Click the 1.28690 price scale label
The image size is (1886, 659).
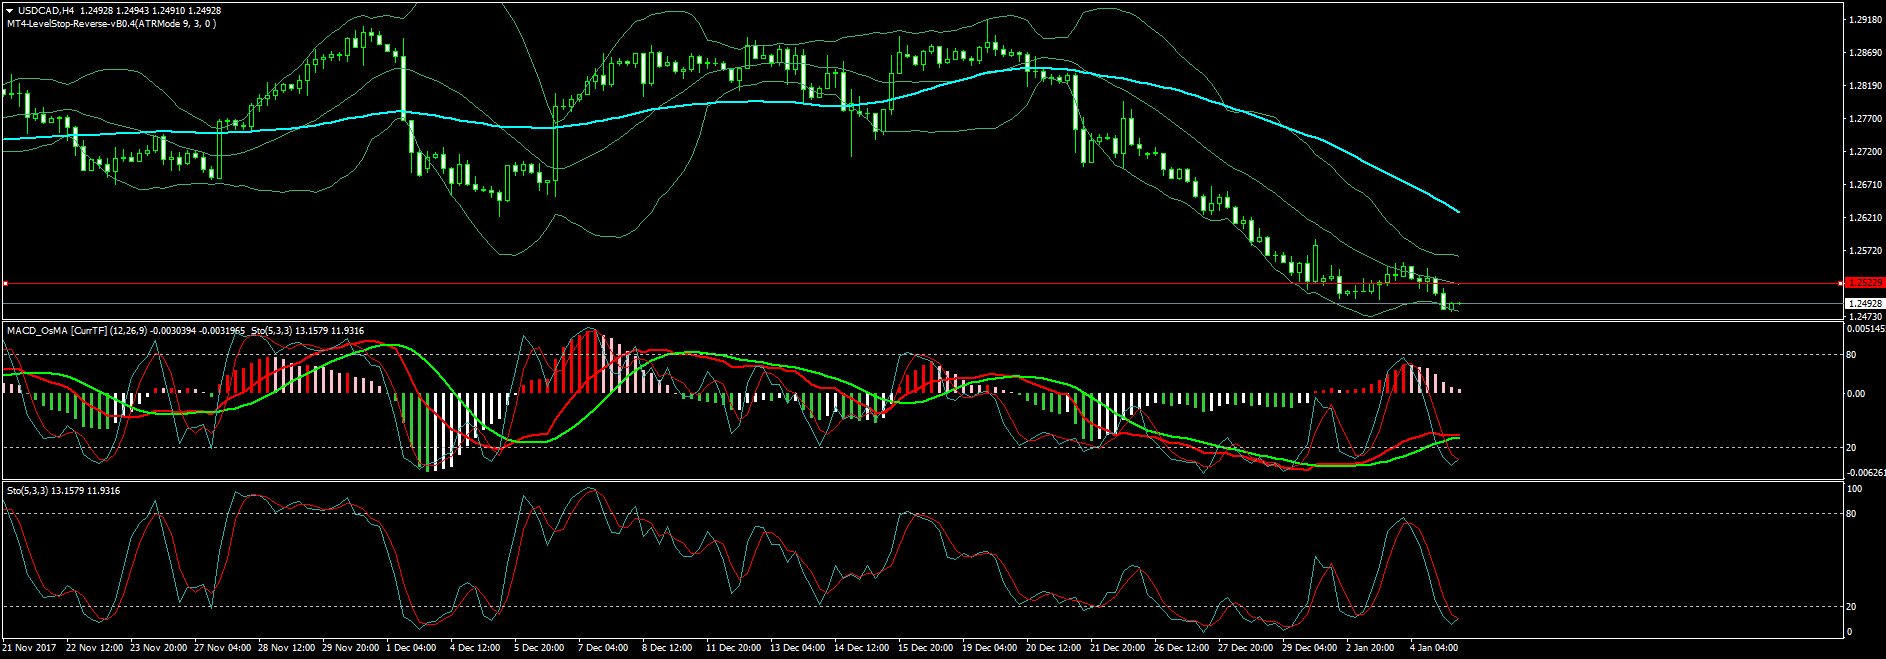point(1866,53)
